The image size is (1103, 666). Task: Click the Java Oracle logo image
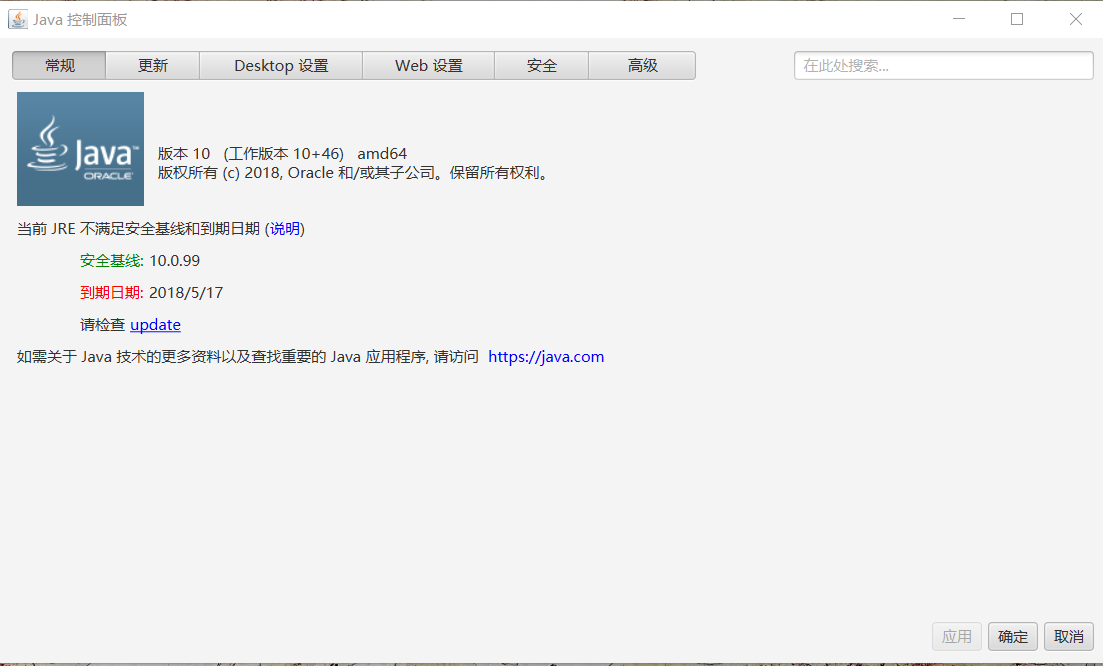click(80, 149)
